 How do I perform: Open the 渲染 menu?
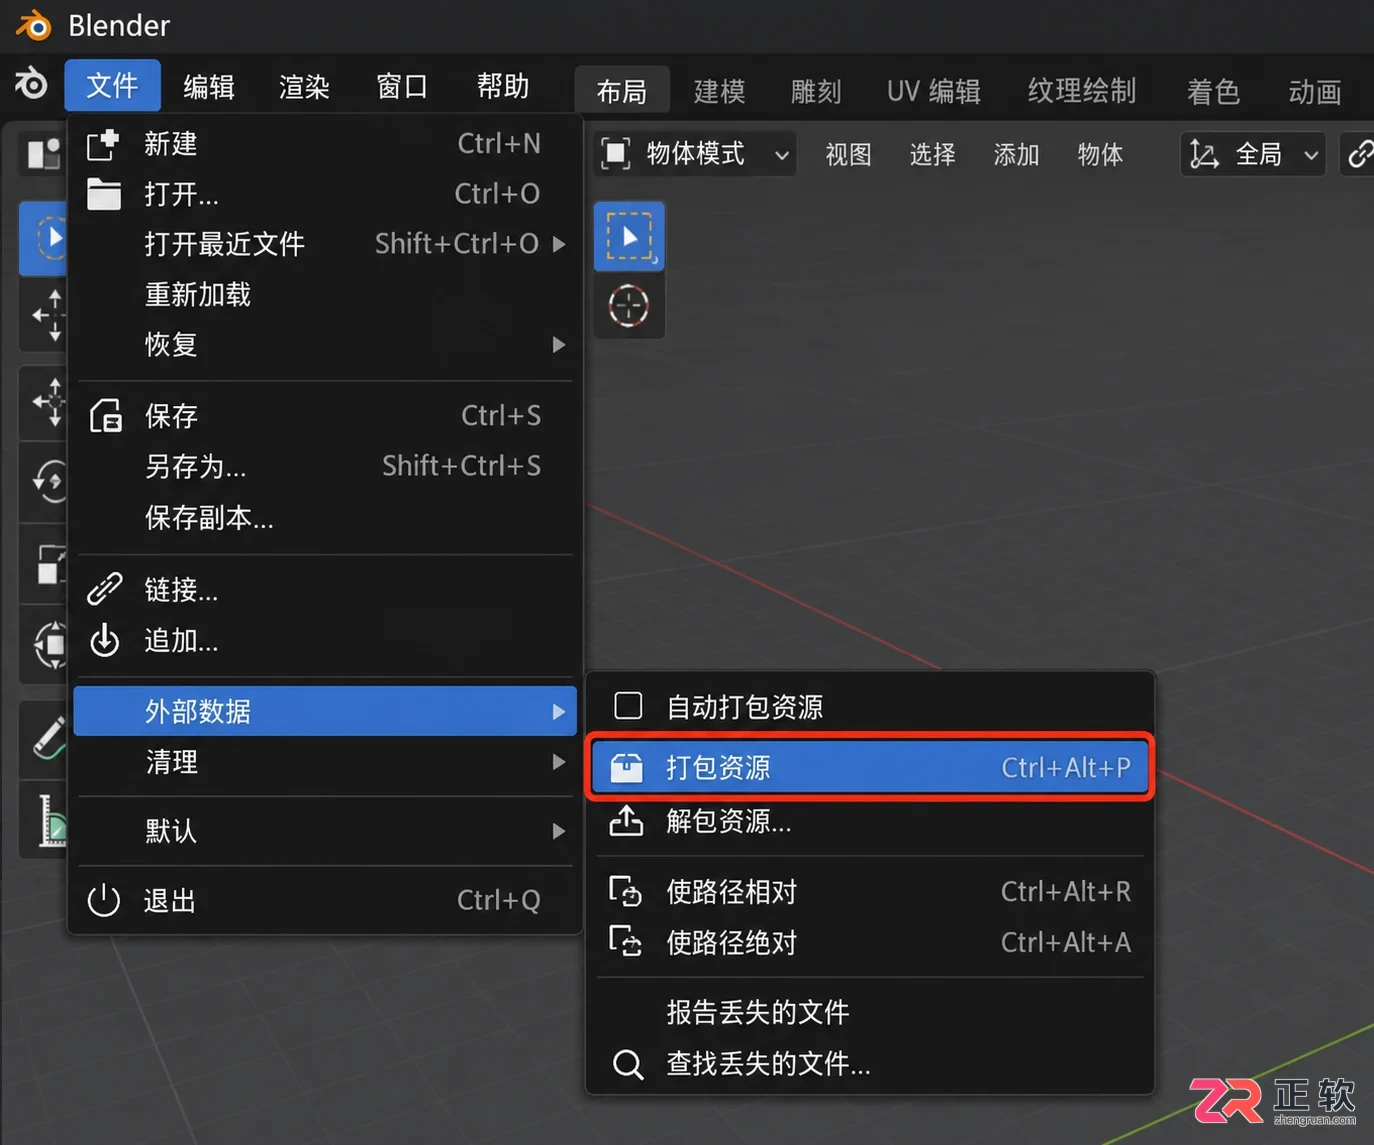tap(305, 87)
